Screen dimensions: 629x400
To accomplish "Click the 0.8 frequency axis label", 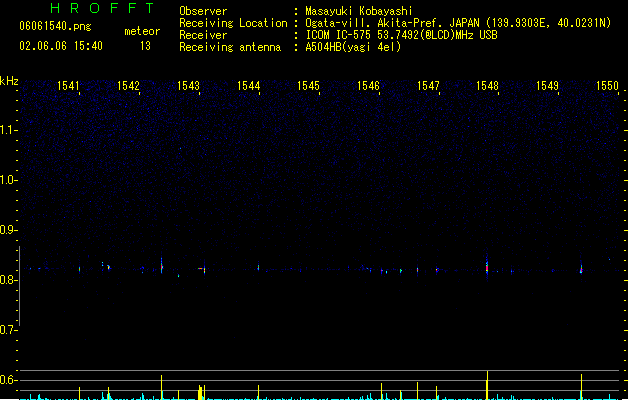I will [8, 280].
